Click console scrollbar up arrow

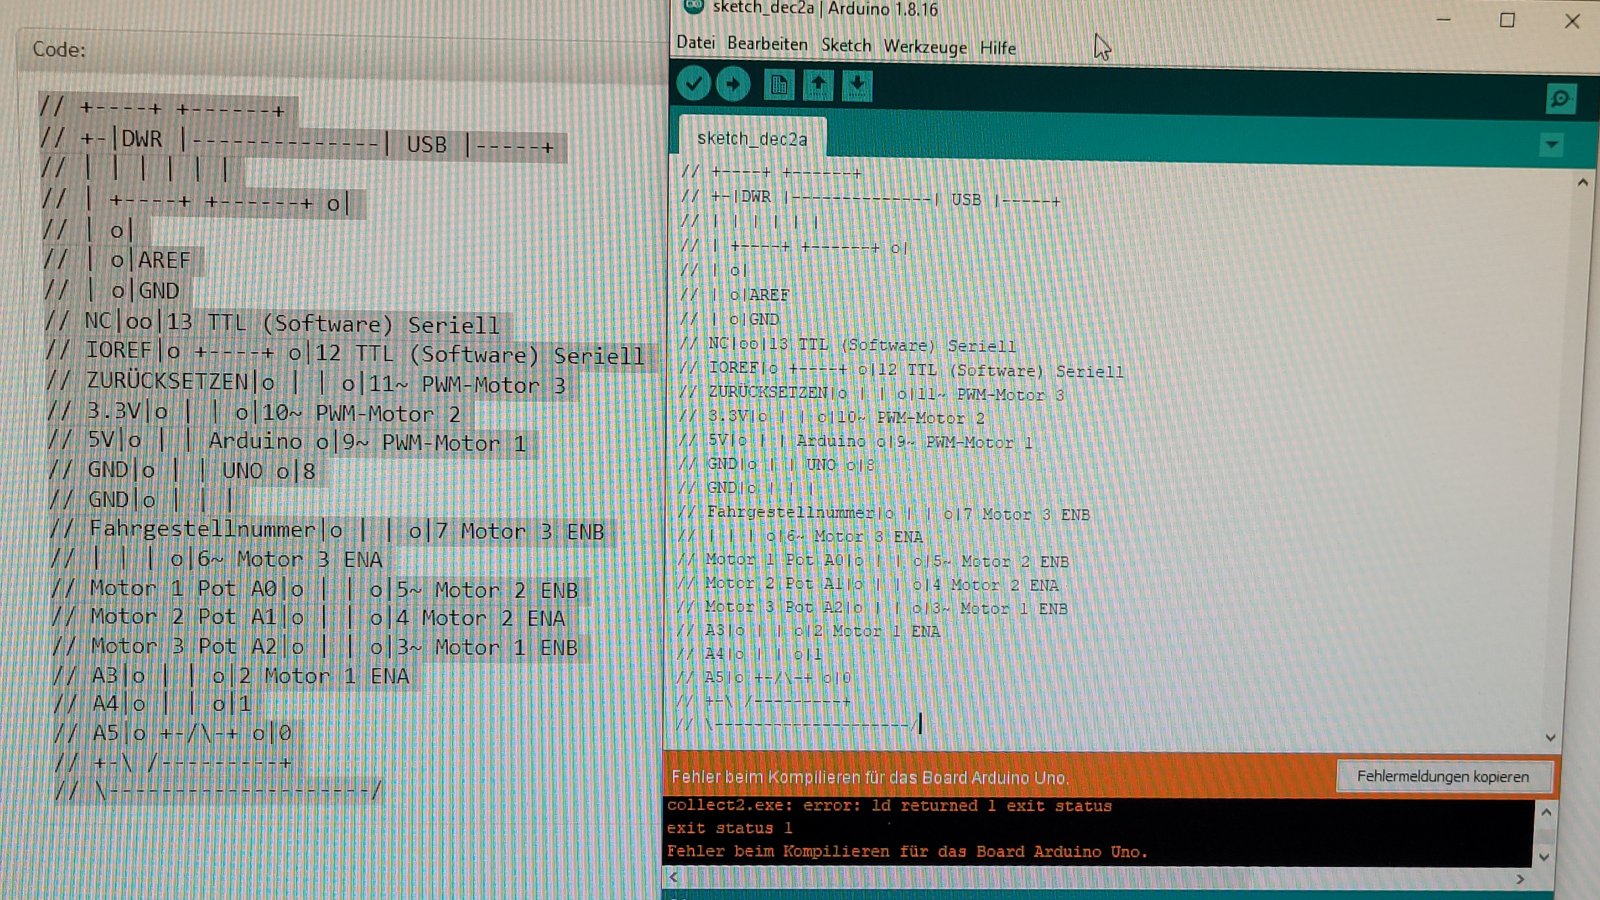[1546, 812]
